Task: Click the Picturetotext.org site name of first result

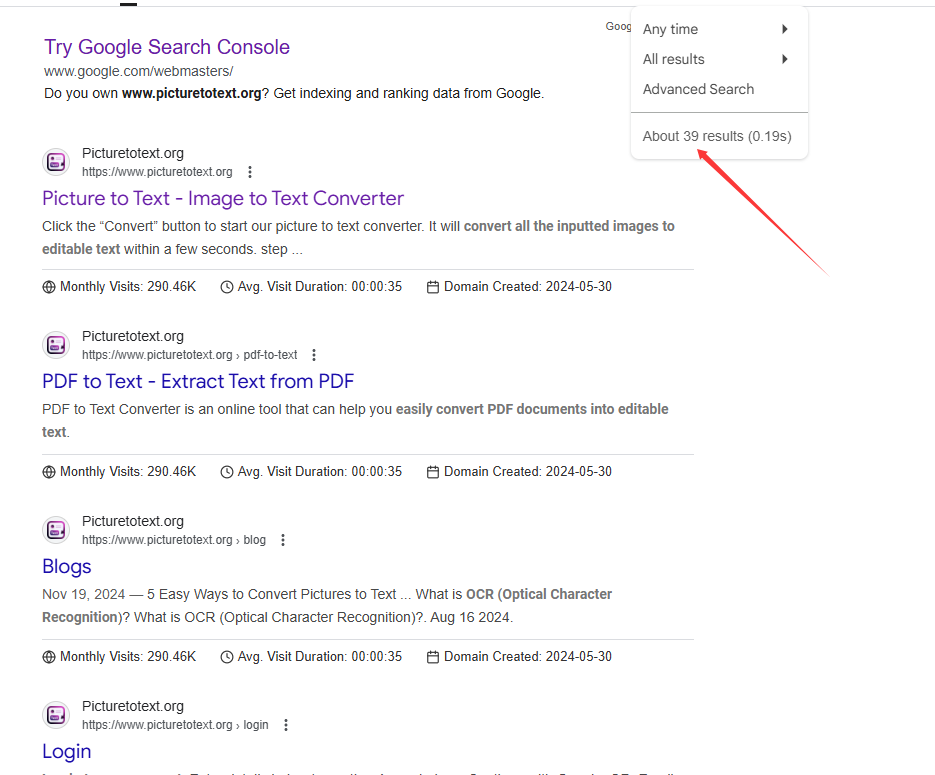Action: tap(133, 154)
